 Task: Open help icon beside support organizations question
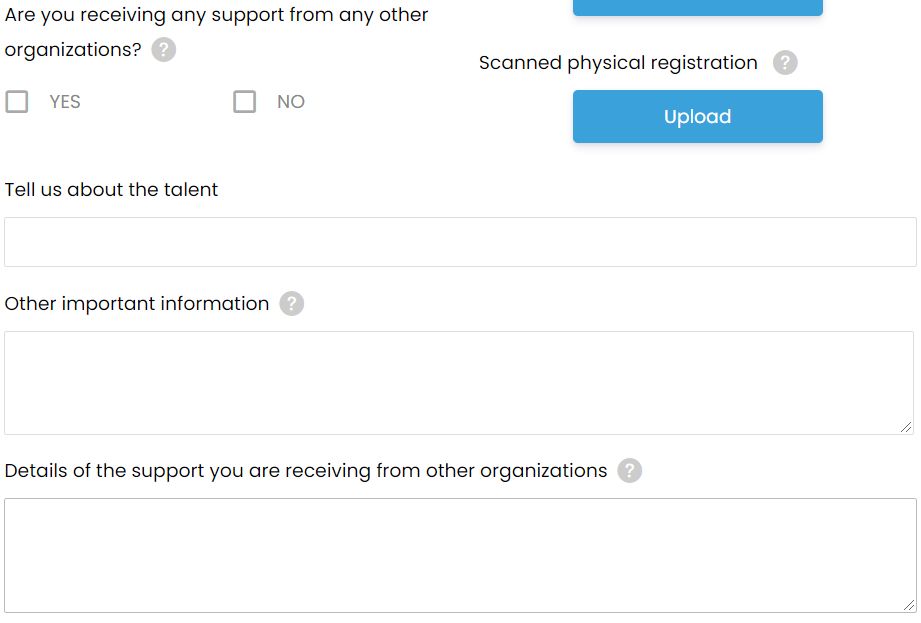pos(164,49)
